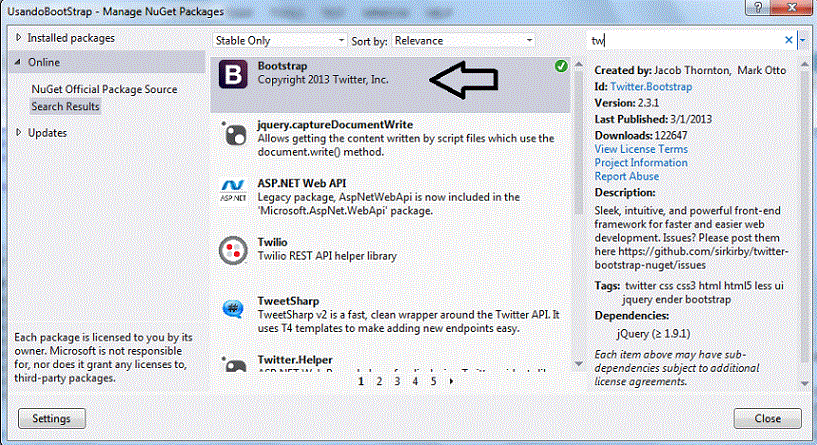The width and height of the screenshot is (817, 445).
Task: Collapse the Online node
Action: (18, 62)
